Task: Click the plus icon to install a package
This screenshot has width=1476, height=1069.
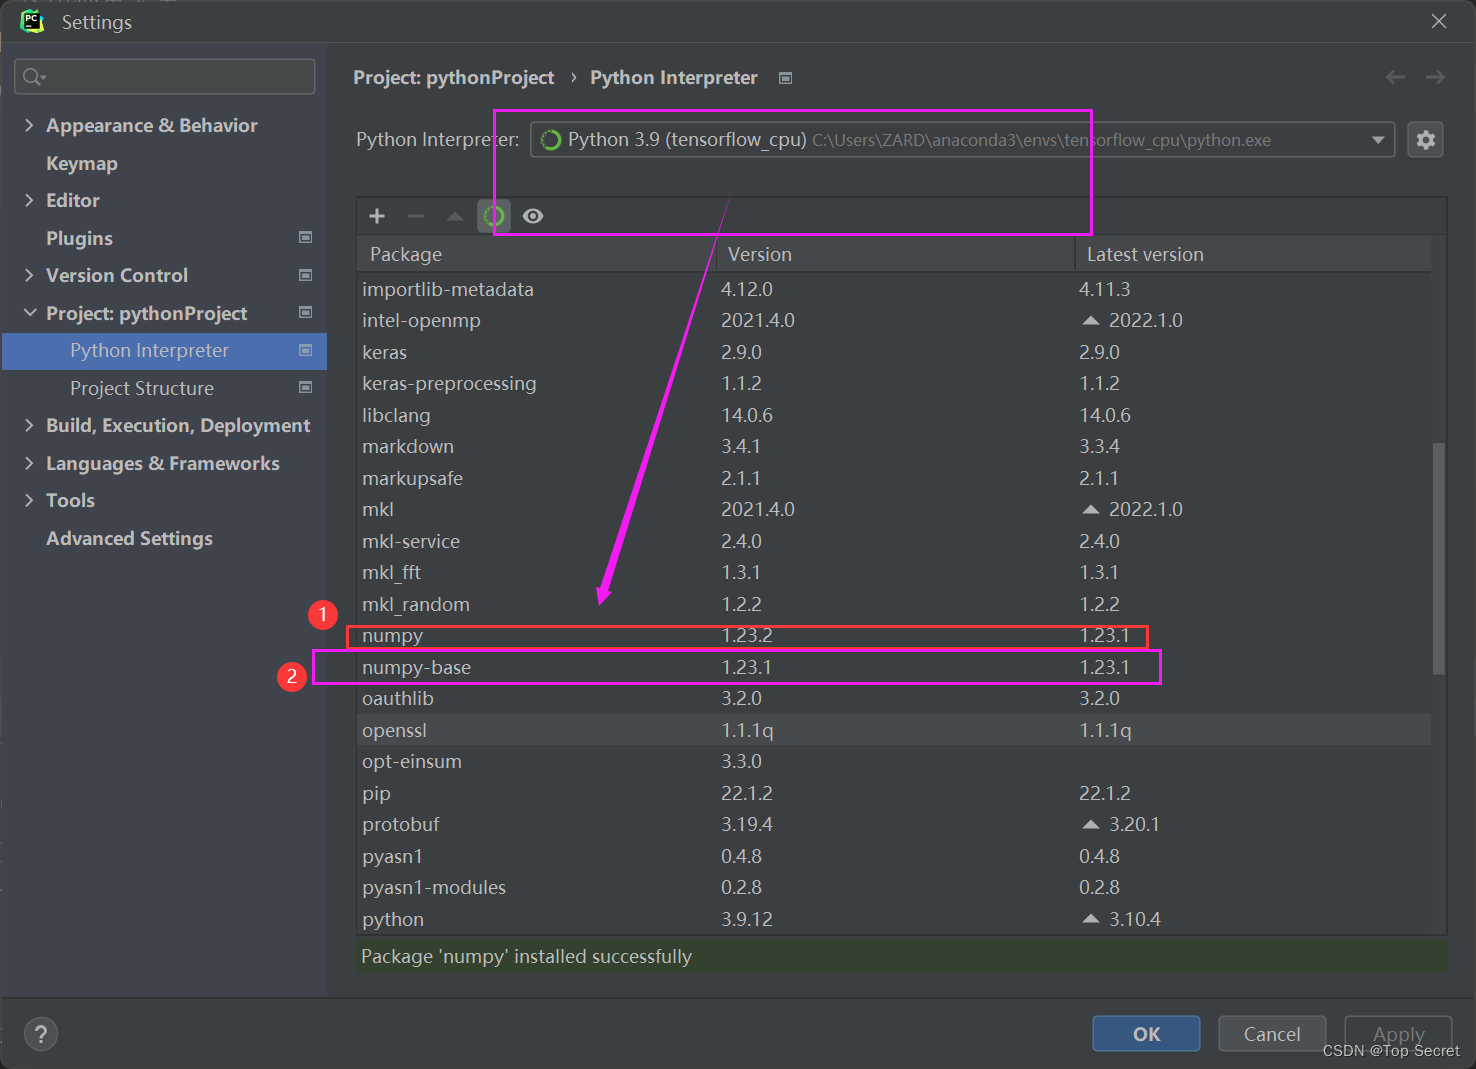Action: (x=377, y=216)
